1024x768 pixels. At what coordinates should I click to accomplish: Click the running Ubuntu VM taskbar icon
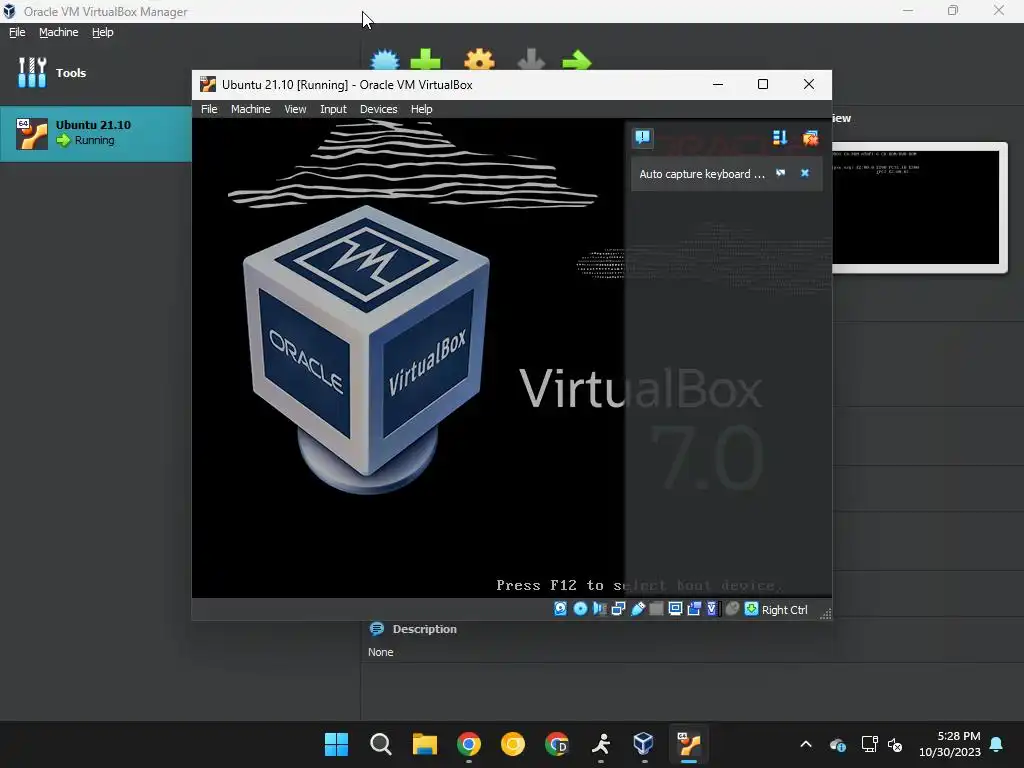pos(688,744)
